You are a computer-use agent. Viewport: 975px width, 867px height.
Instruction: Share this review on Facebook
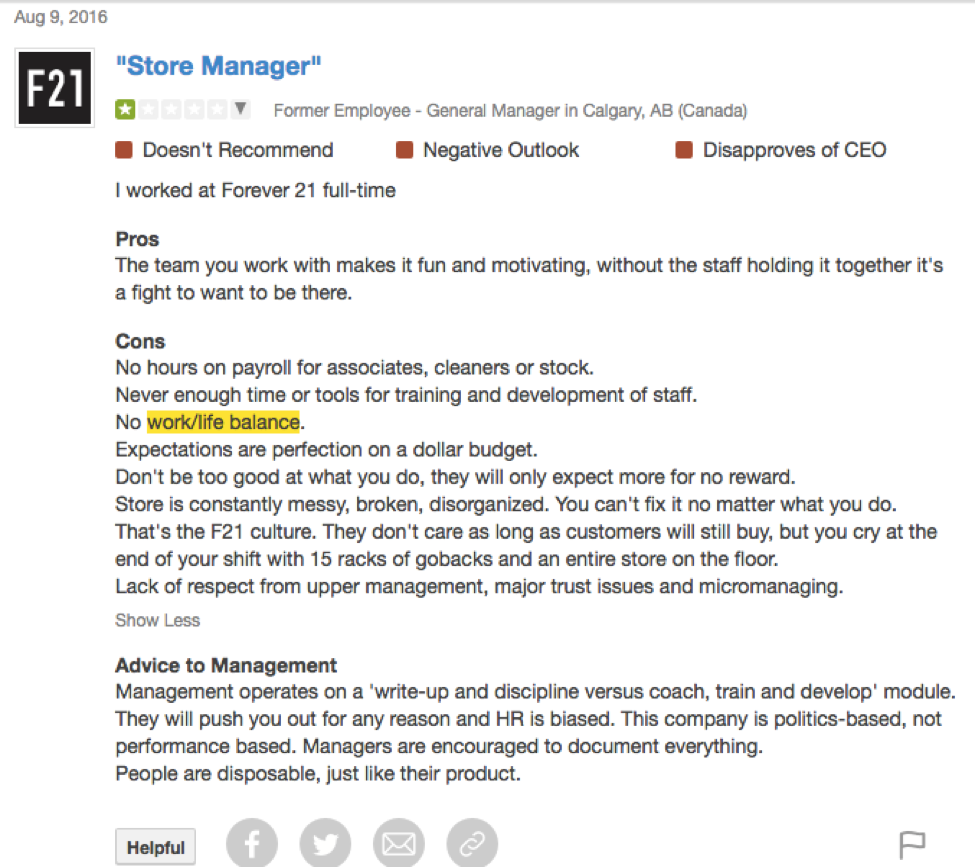(x=252, y=843)
